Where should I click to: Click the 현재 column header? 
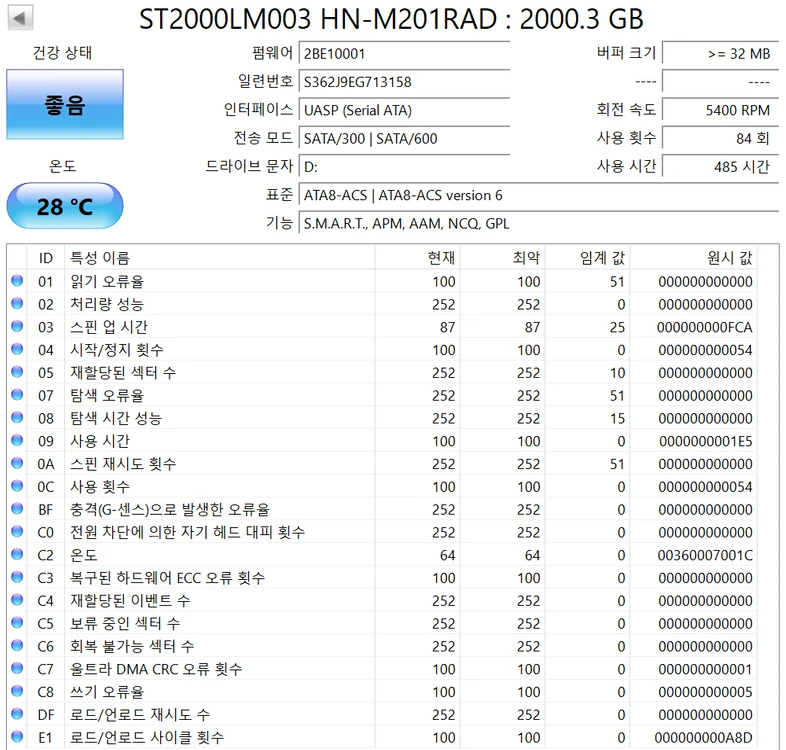click(418, 258)
